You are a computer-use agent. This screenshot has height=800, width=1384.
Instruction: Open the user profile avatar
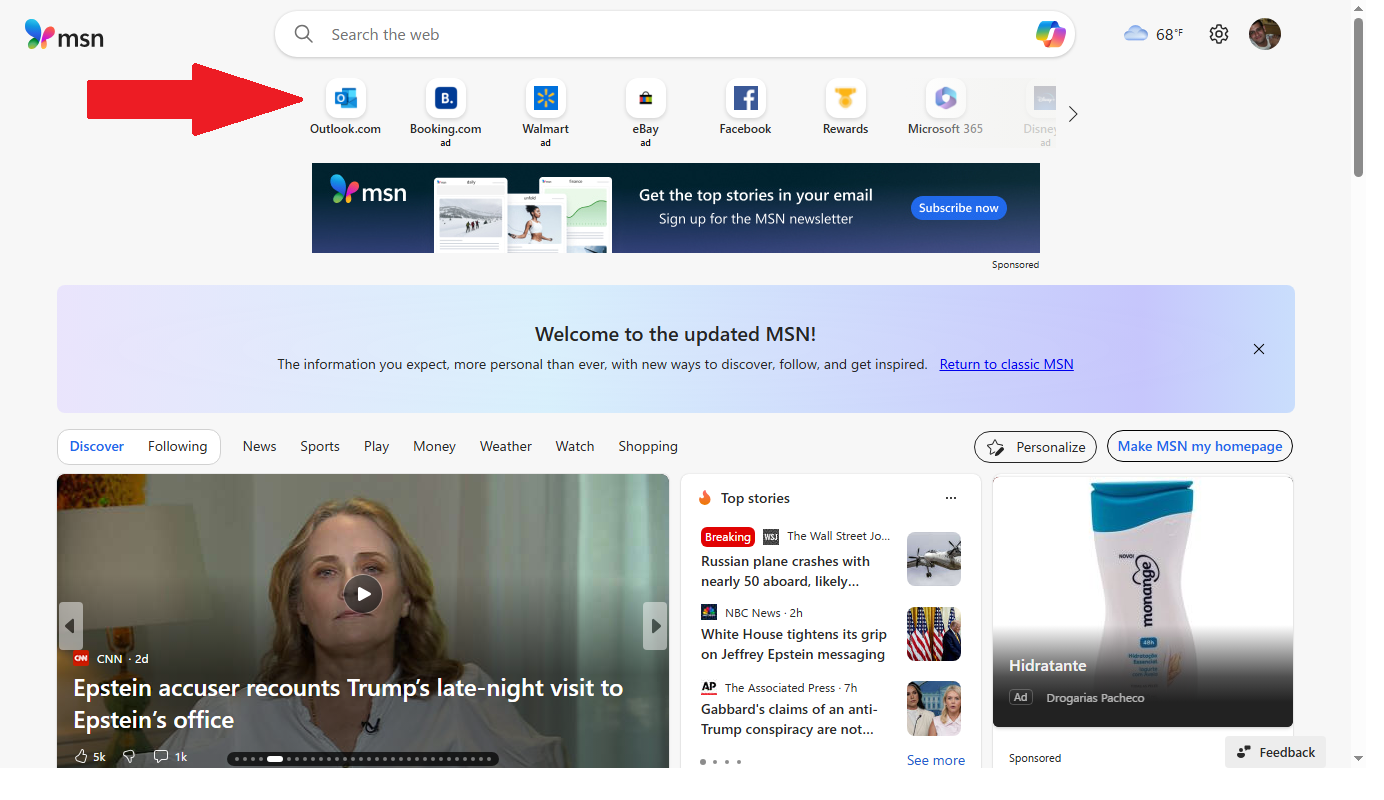[x=1265, y=34]
